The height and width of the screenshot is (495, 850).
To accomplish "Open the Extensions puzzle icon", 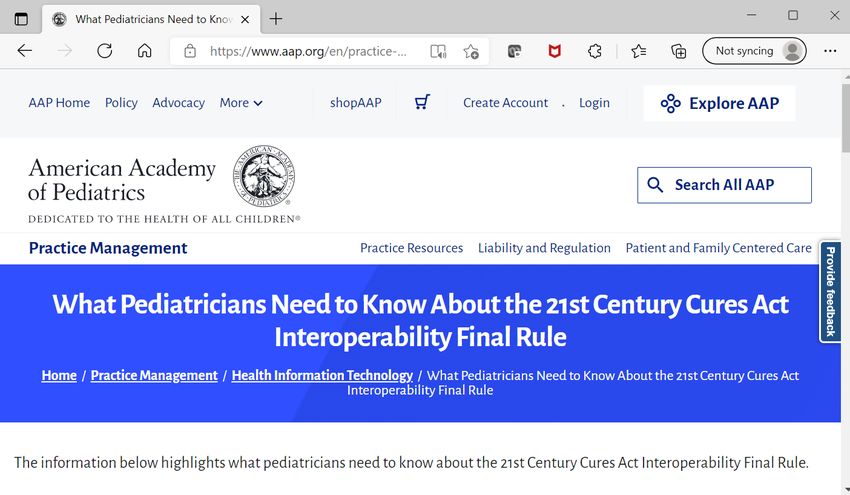I will (595, 52).
